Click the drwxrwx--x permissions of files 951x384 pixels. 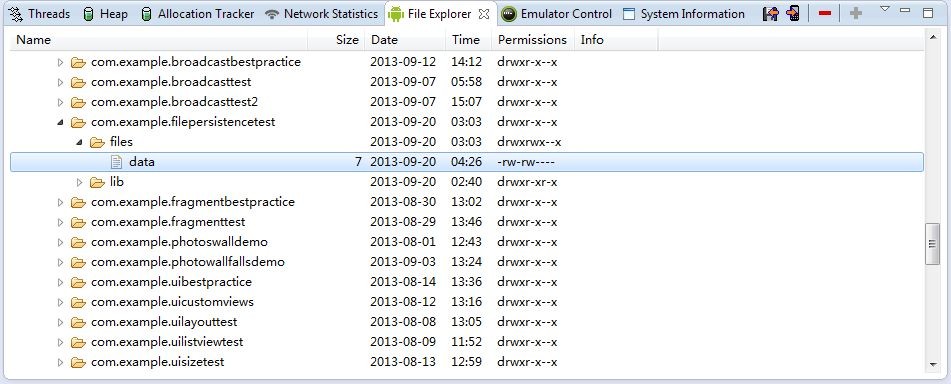click(529, 142)
